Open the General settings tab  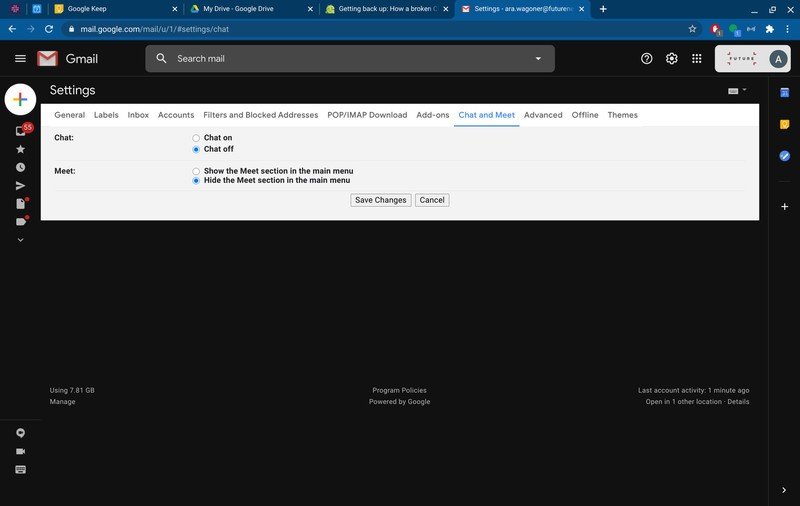[x=69, y=115]
